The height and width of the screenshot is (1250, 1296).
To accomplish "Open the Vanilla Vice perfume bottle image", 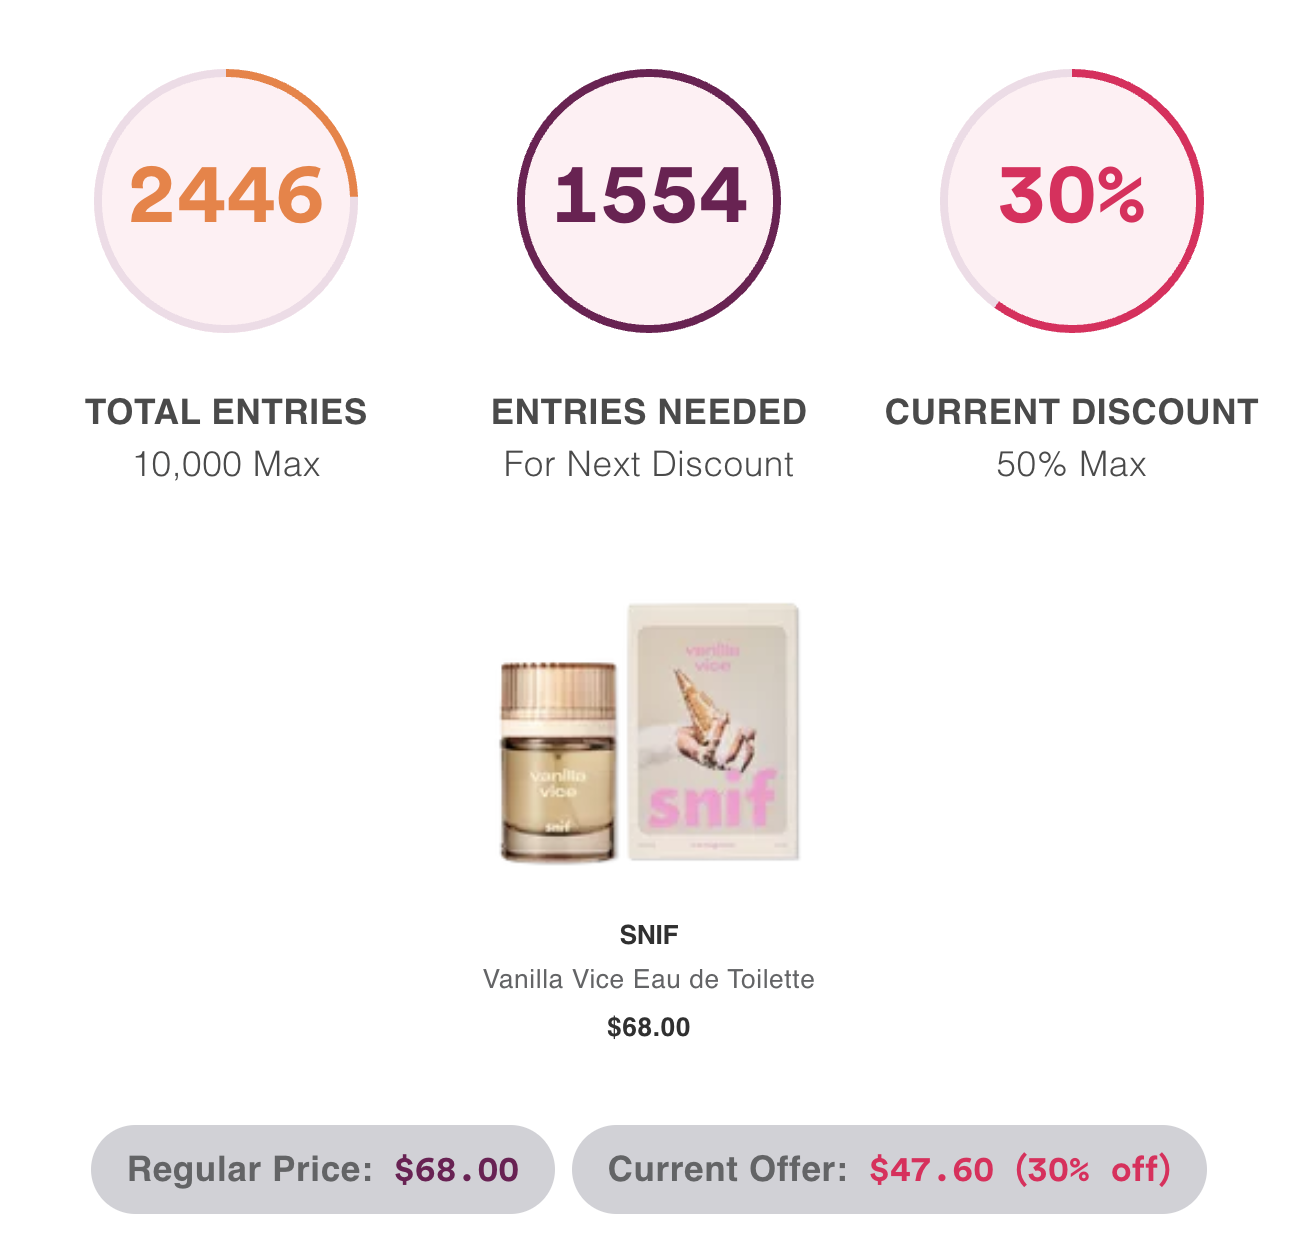I will click(558, 761).
